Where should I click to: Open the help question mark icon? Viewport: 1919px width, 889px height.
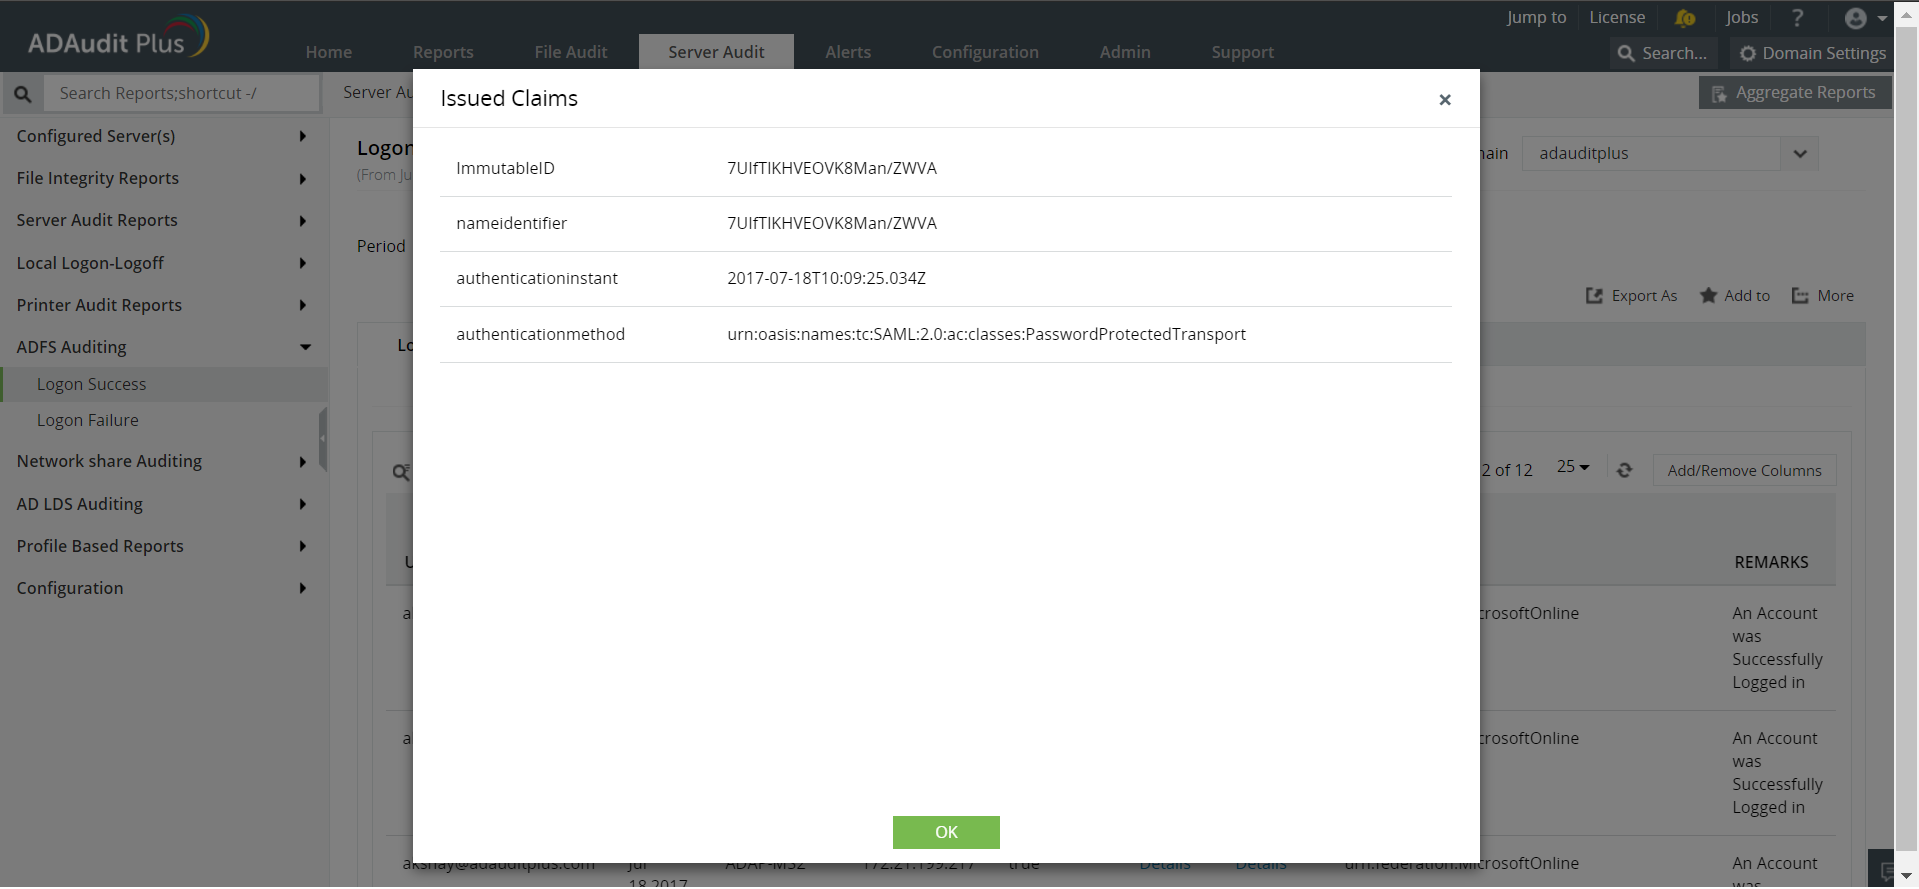pos(1797,18)
